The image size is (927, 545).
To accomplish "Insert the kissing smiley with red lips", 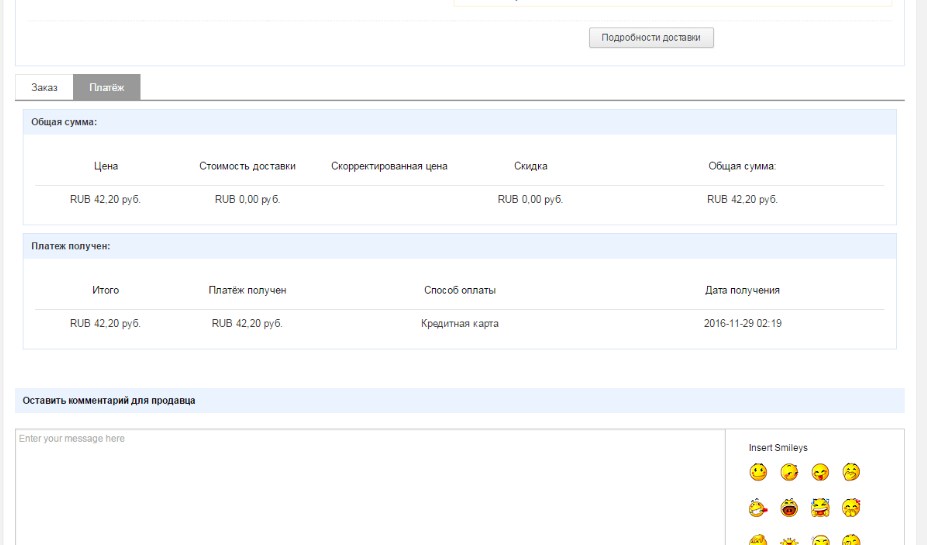I will (x=759, y=508).
